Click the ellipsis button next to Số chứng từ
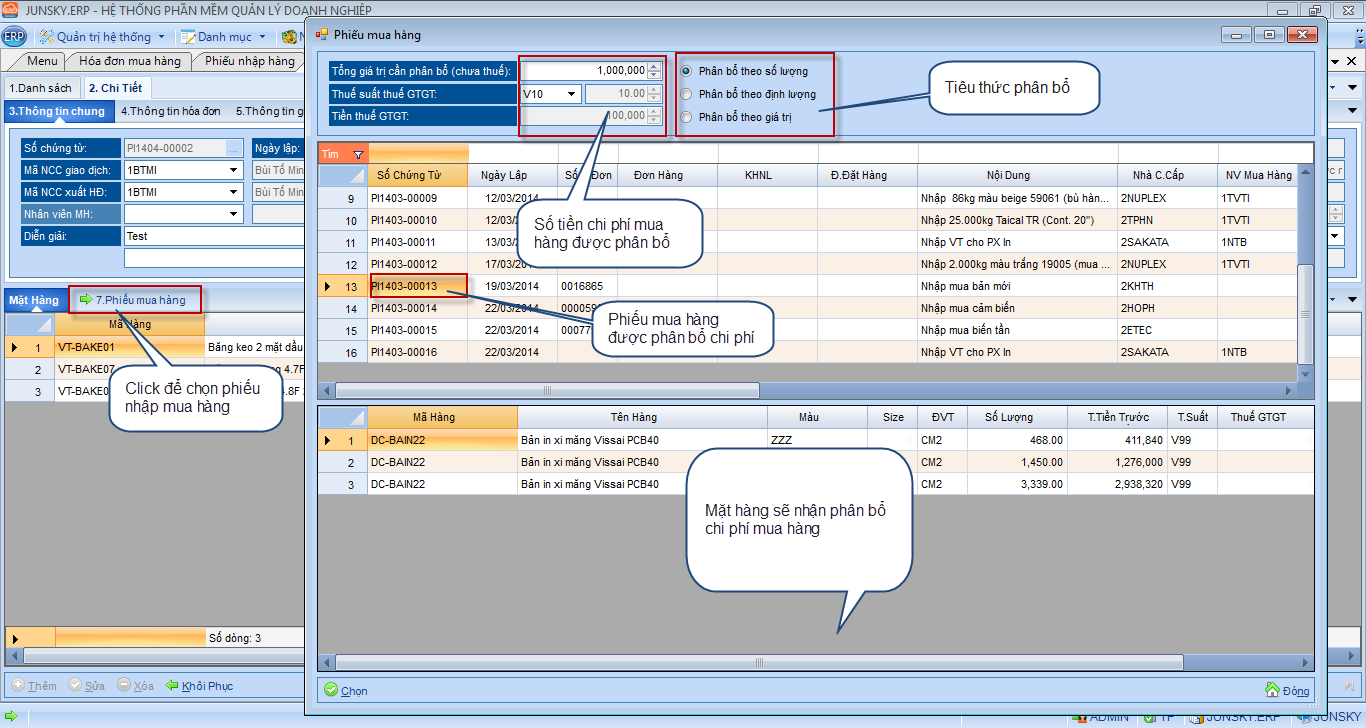Image resolution: width=1366 pixels, height=728 pixels. click(x=234, y=148)
